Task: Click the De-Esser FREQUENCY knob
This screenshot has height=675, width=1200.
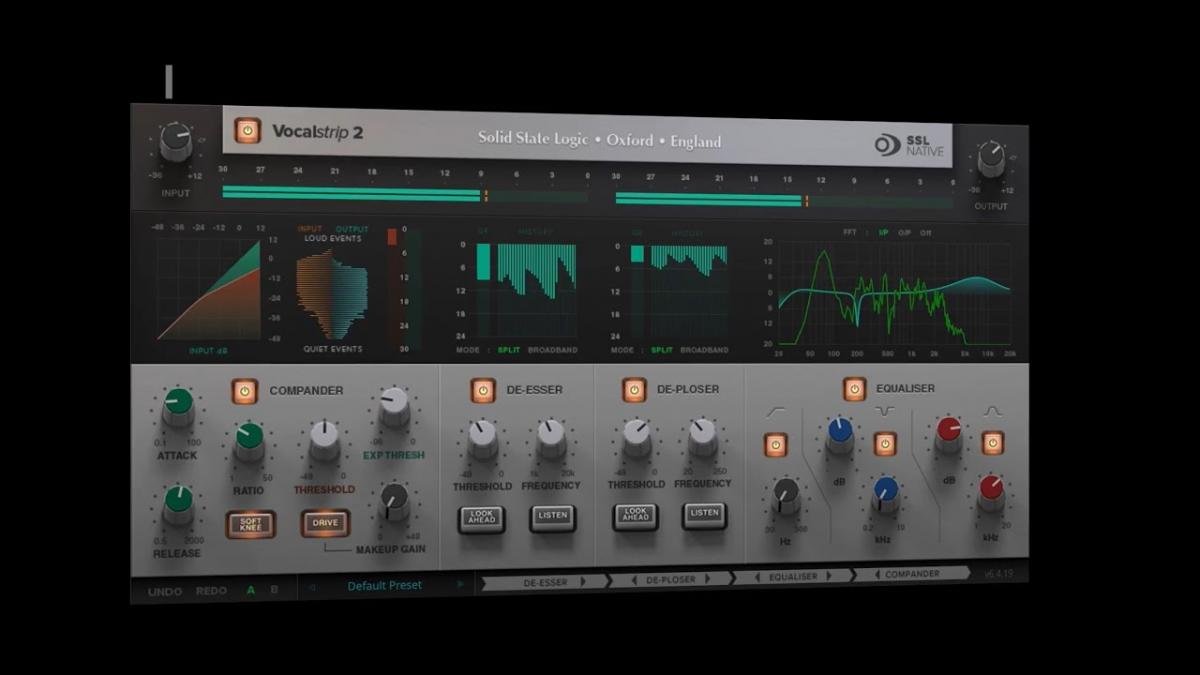Action: pos(551,438)
